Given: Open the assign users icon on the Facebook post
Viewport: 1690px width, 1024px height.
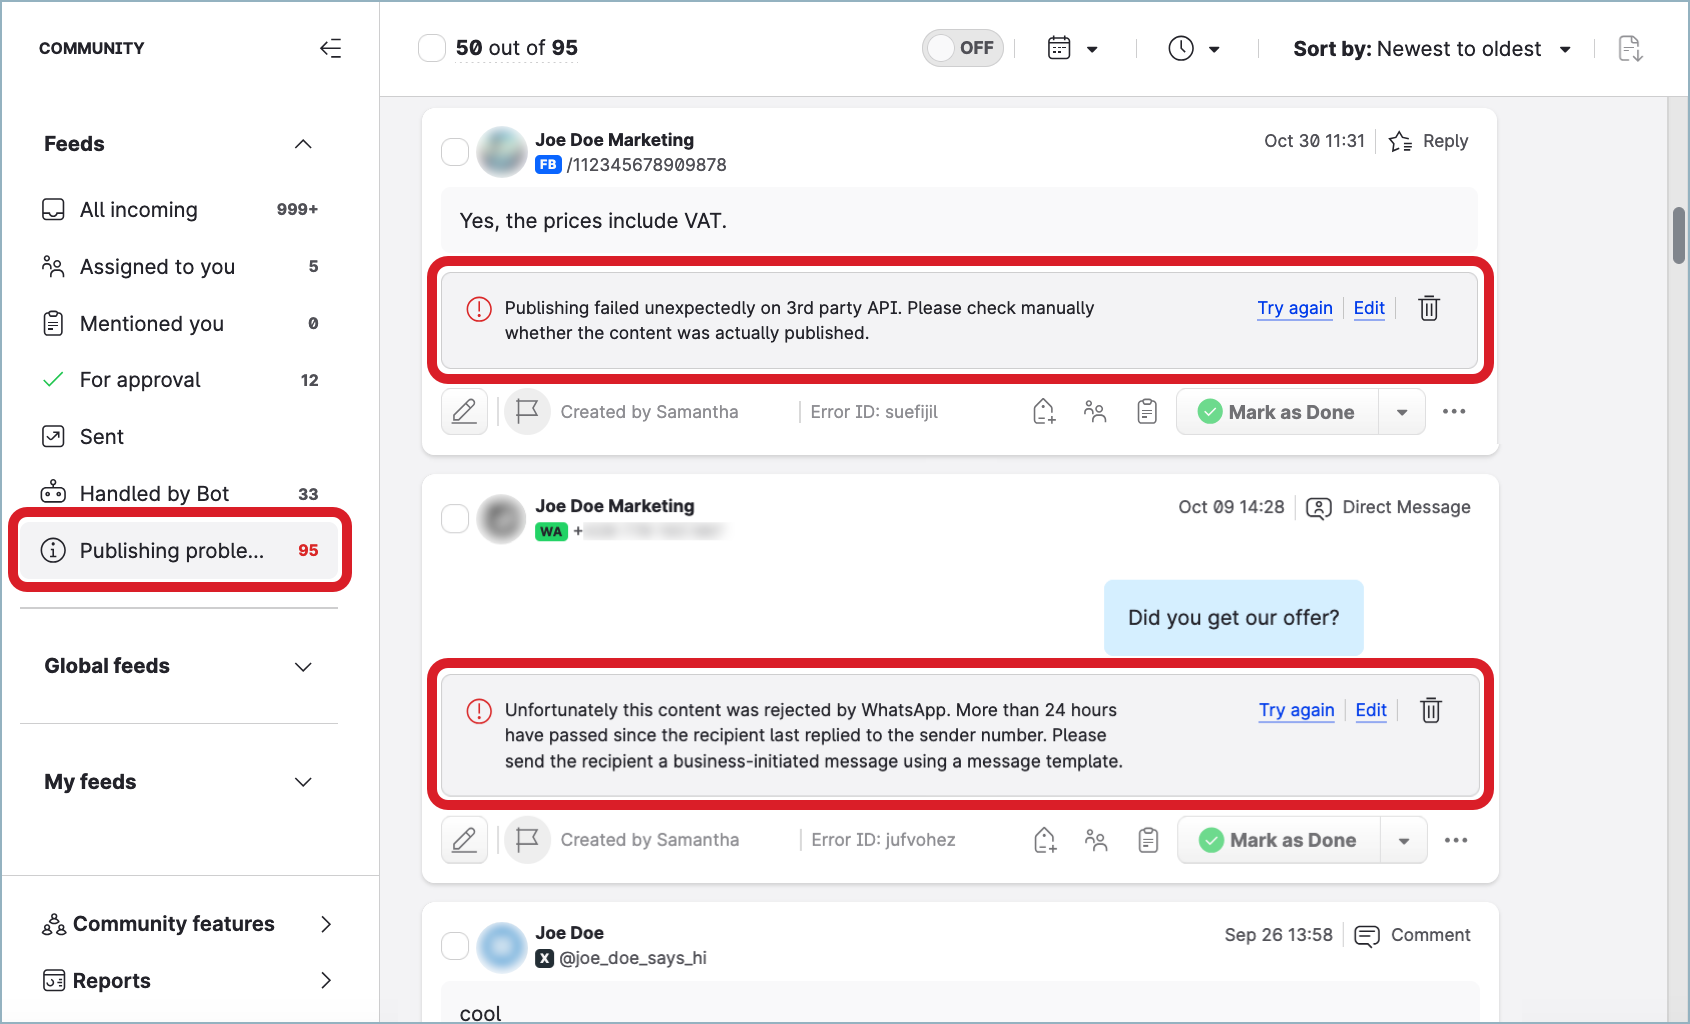Looking at the screenshot, I should [x=1095, y=412].
